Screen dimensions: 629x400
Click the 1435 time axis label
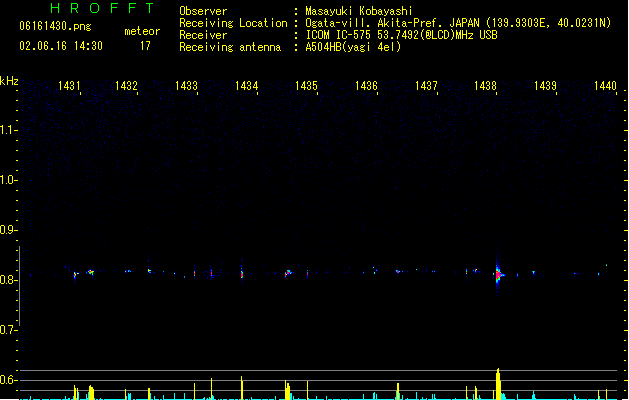coord(306,86)
